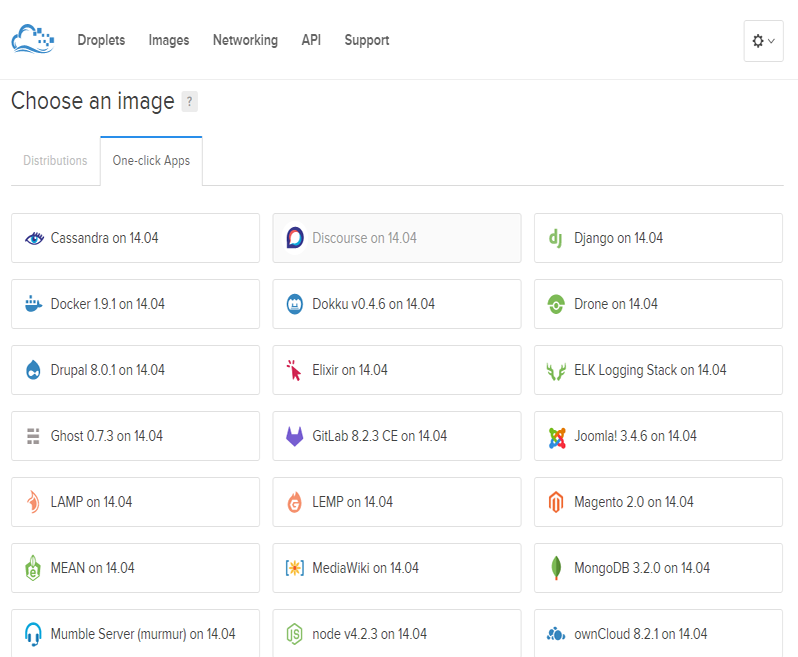
Task: Click the Drupal drop icon
Action: [x=33, y=370]
